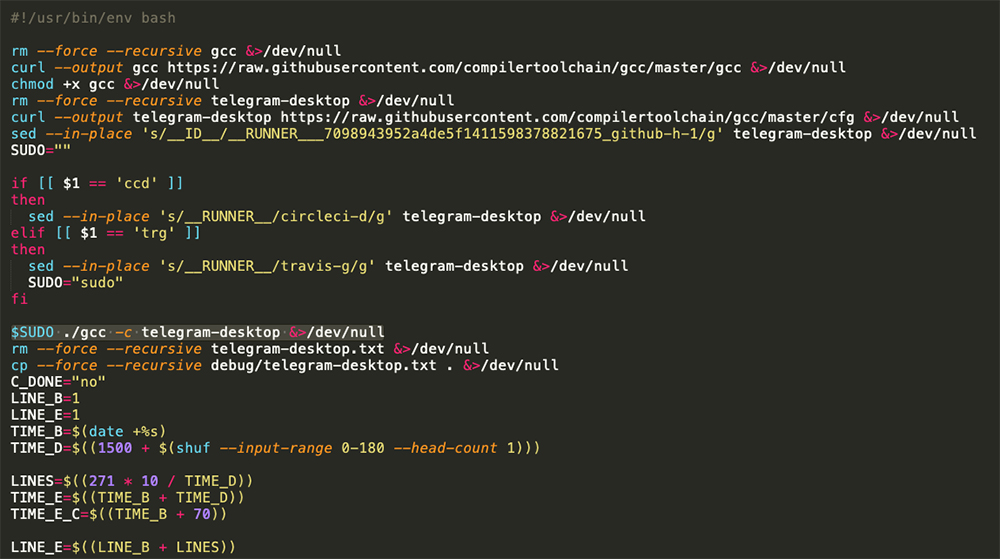This screenshot has width=1000, height=559.
Task: Click the gcc URL ending in 'master/gcc'
Action: pyautogui.click(x=454, y=68)
